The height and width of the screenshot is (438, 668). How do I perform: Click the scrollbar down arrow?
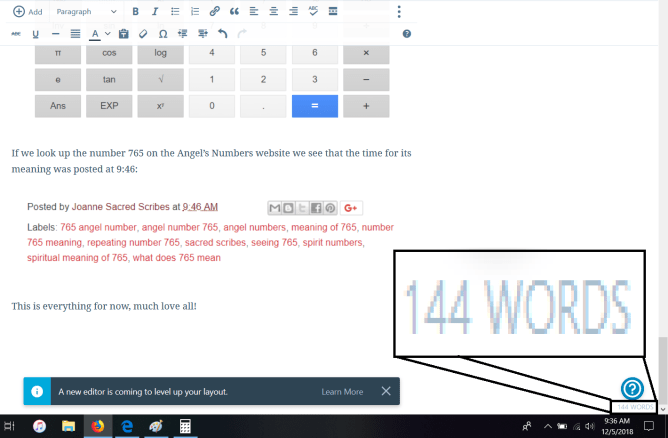(663, 409)
